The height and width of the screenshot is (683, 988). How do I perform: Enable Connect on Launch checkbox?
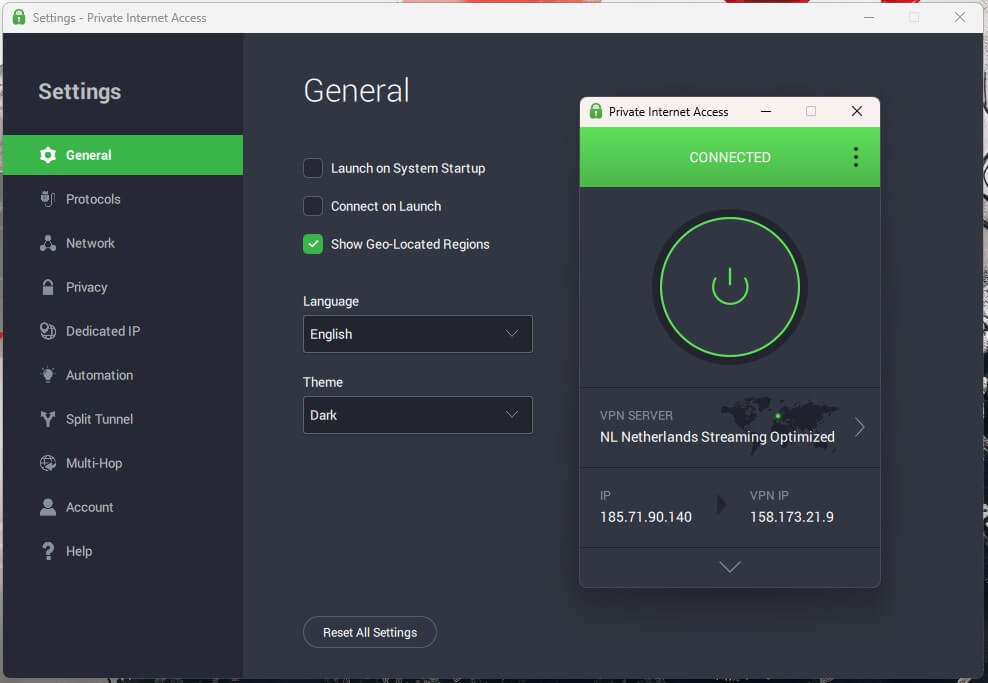pos(313,206)
